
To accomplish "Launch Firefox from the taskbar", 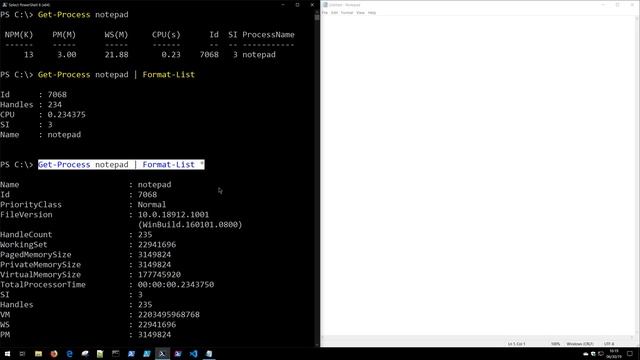I will [x=54, y=354].
